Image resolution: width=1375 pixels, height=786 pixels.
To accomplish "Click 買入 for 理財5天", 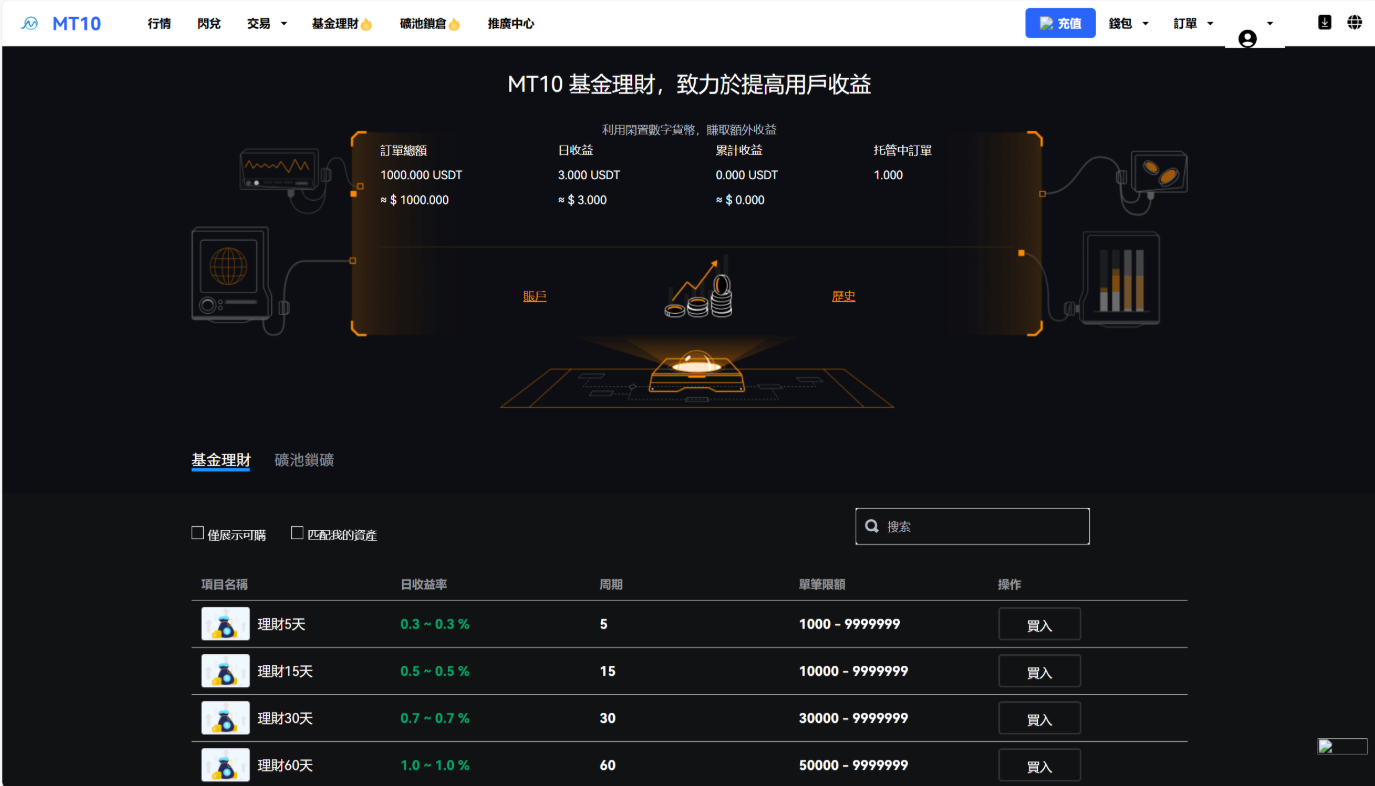I will pos(1039,625).
